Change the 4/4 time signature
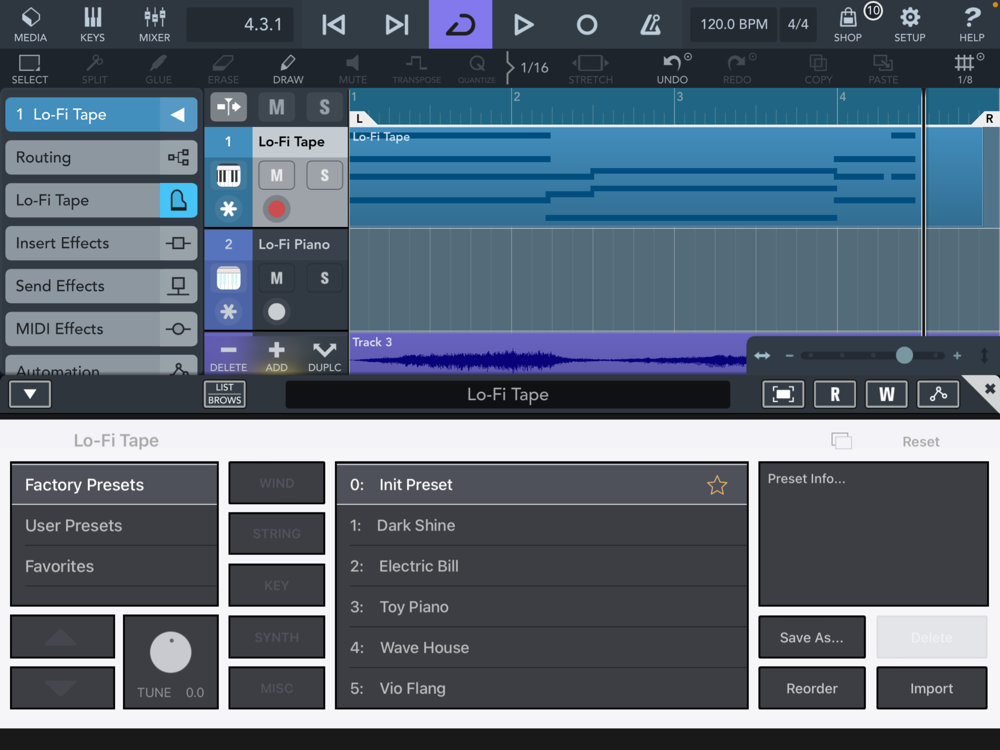 798,24
